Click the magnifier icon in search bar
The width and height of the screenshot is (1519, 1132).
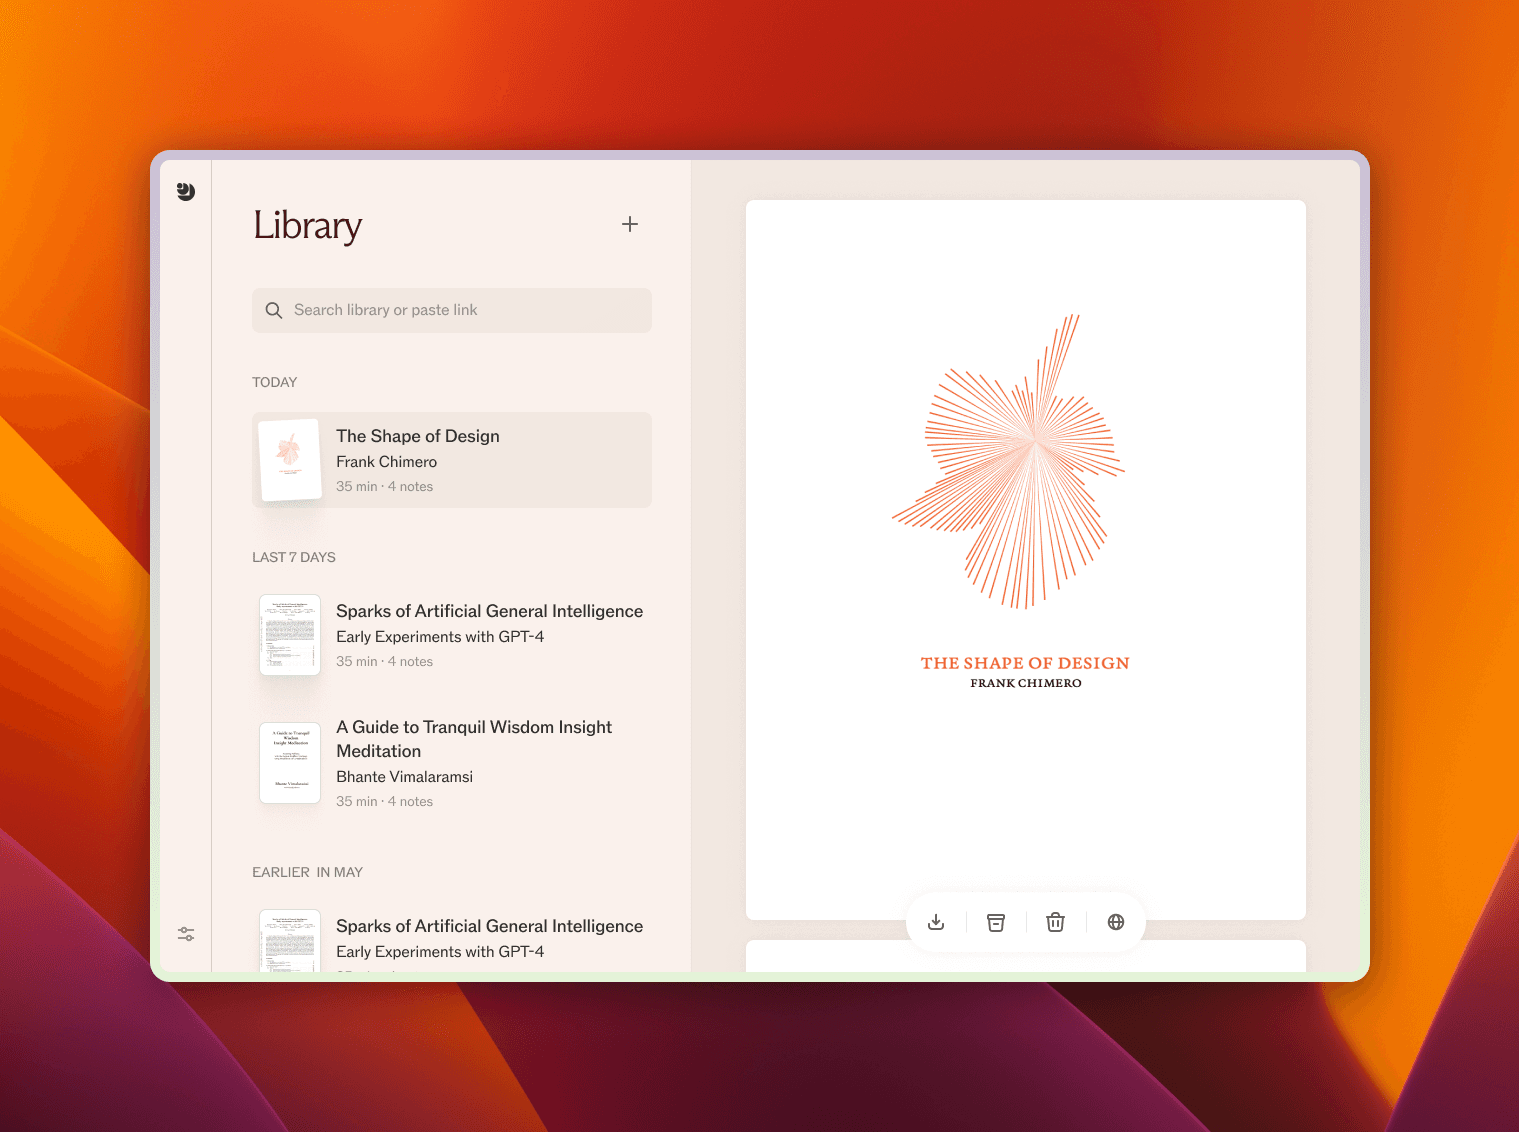point(274,311)
